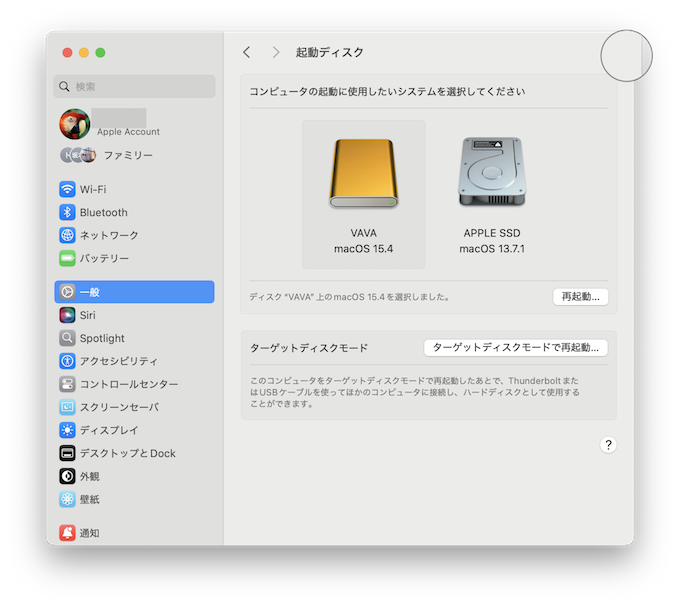Open Wi-Fi settings icon in sidebar
Image resolution: width=680 pixels, height=606 pixels.
67,189
